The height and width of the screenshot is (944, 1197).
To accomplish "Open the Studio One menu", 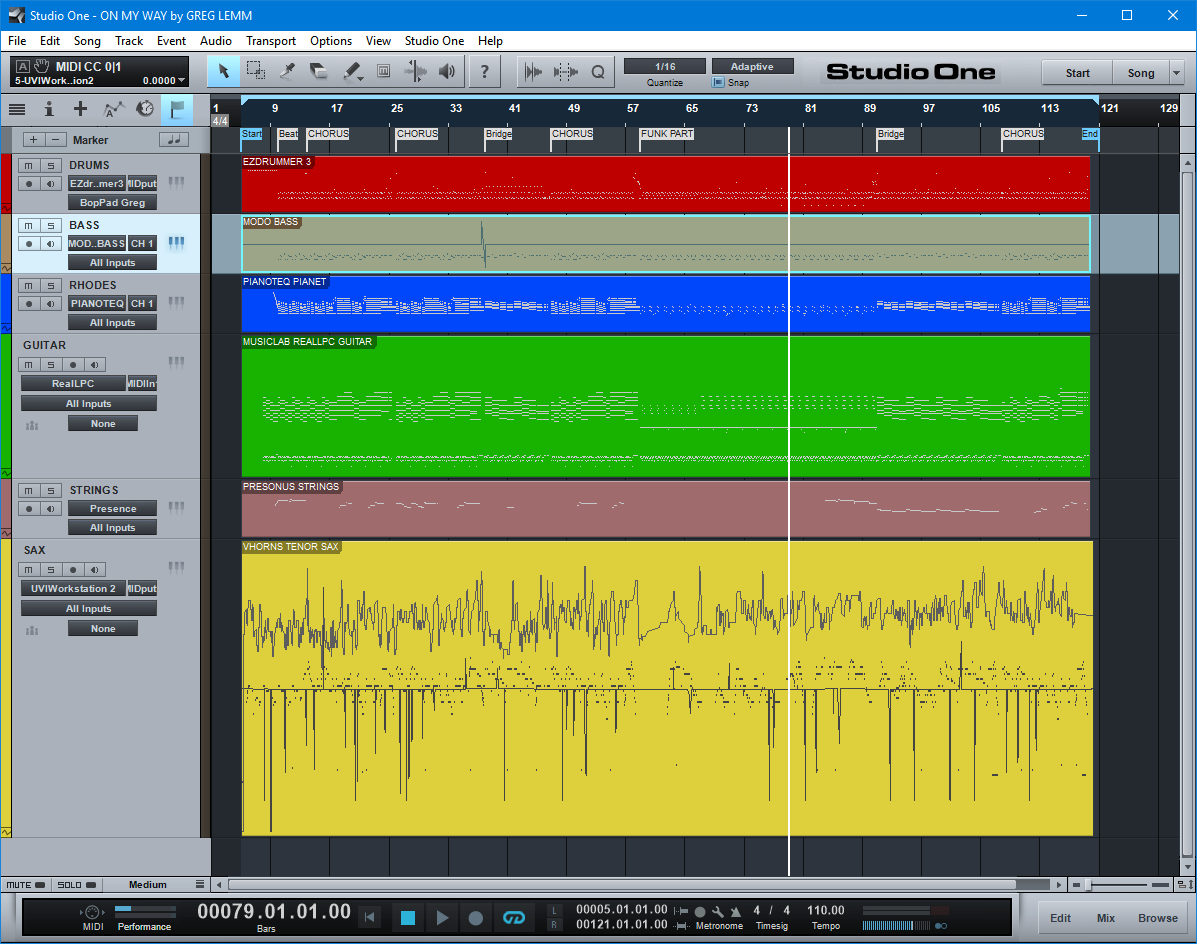I will click(x=434, y=40).
